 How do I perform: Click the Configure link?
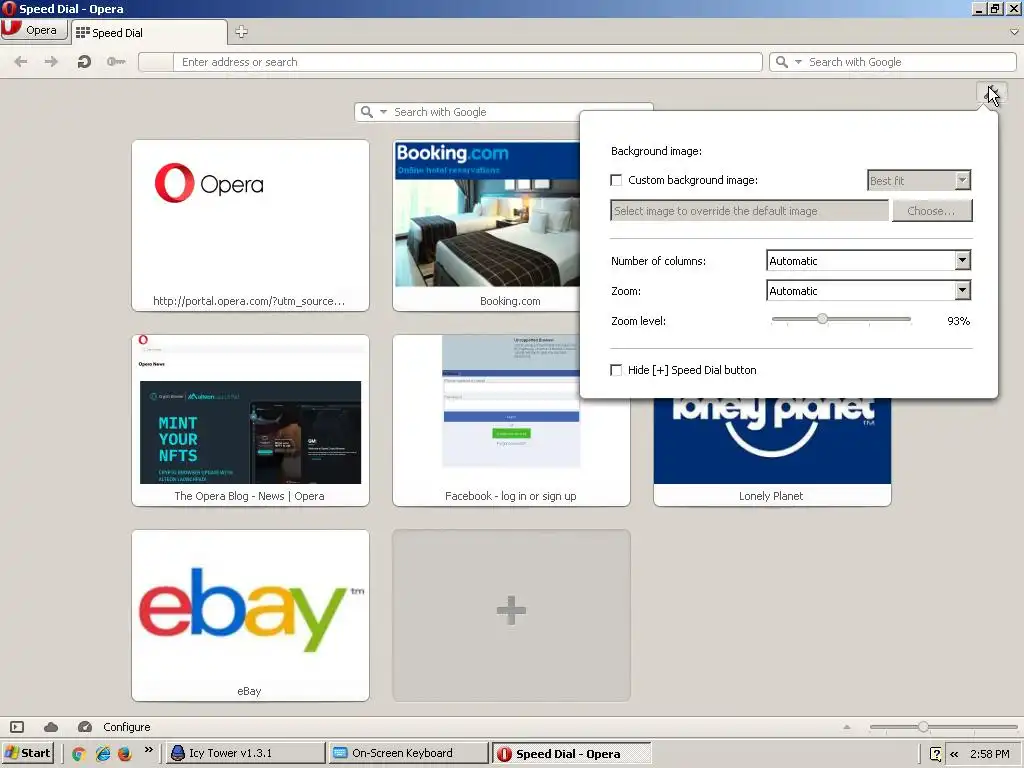[x=127, y=727]
